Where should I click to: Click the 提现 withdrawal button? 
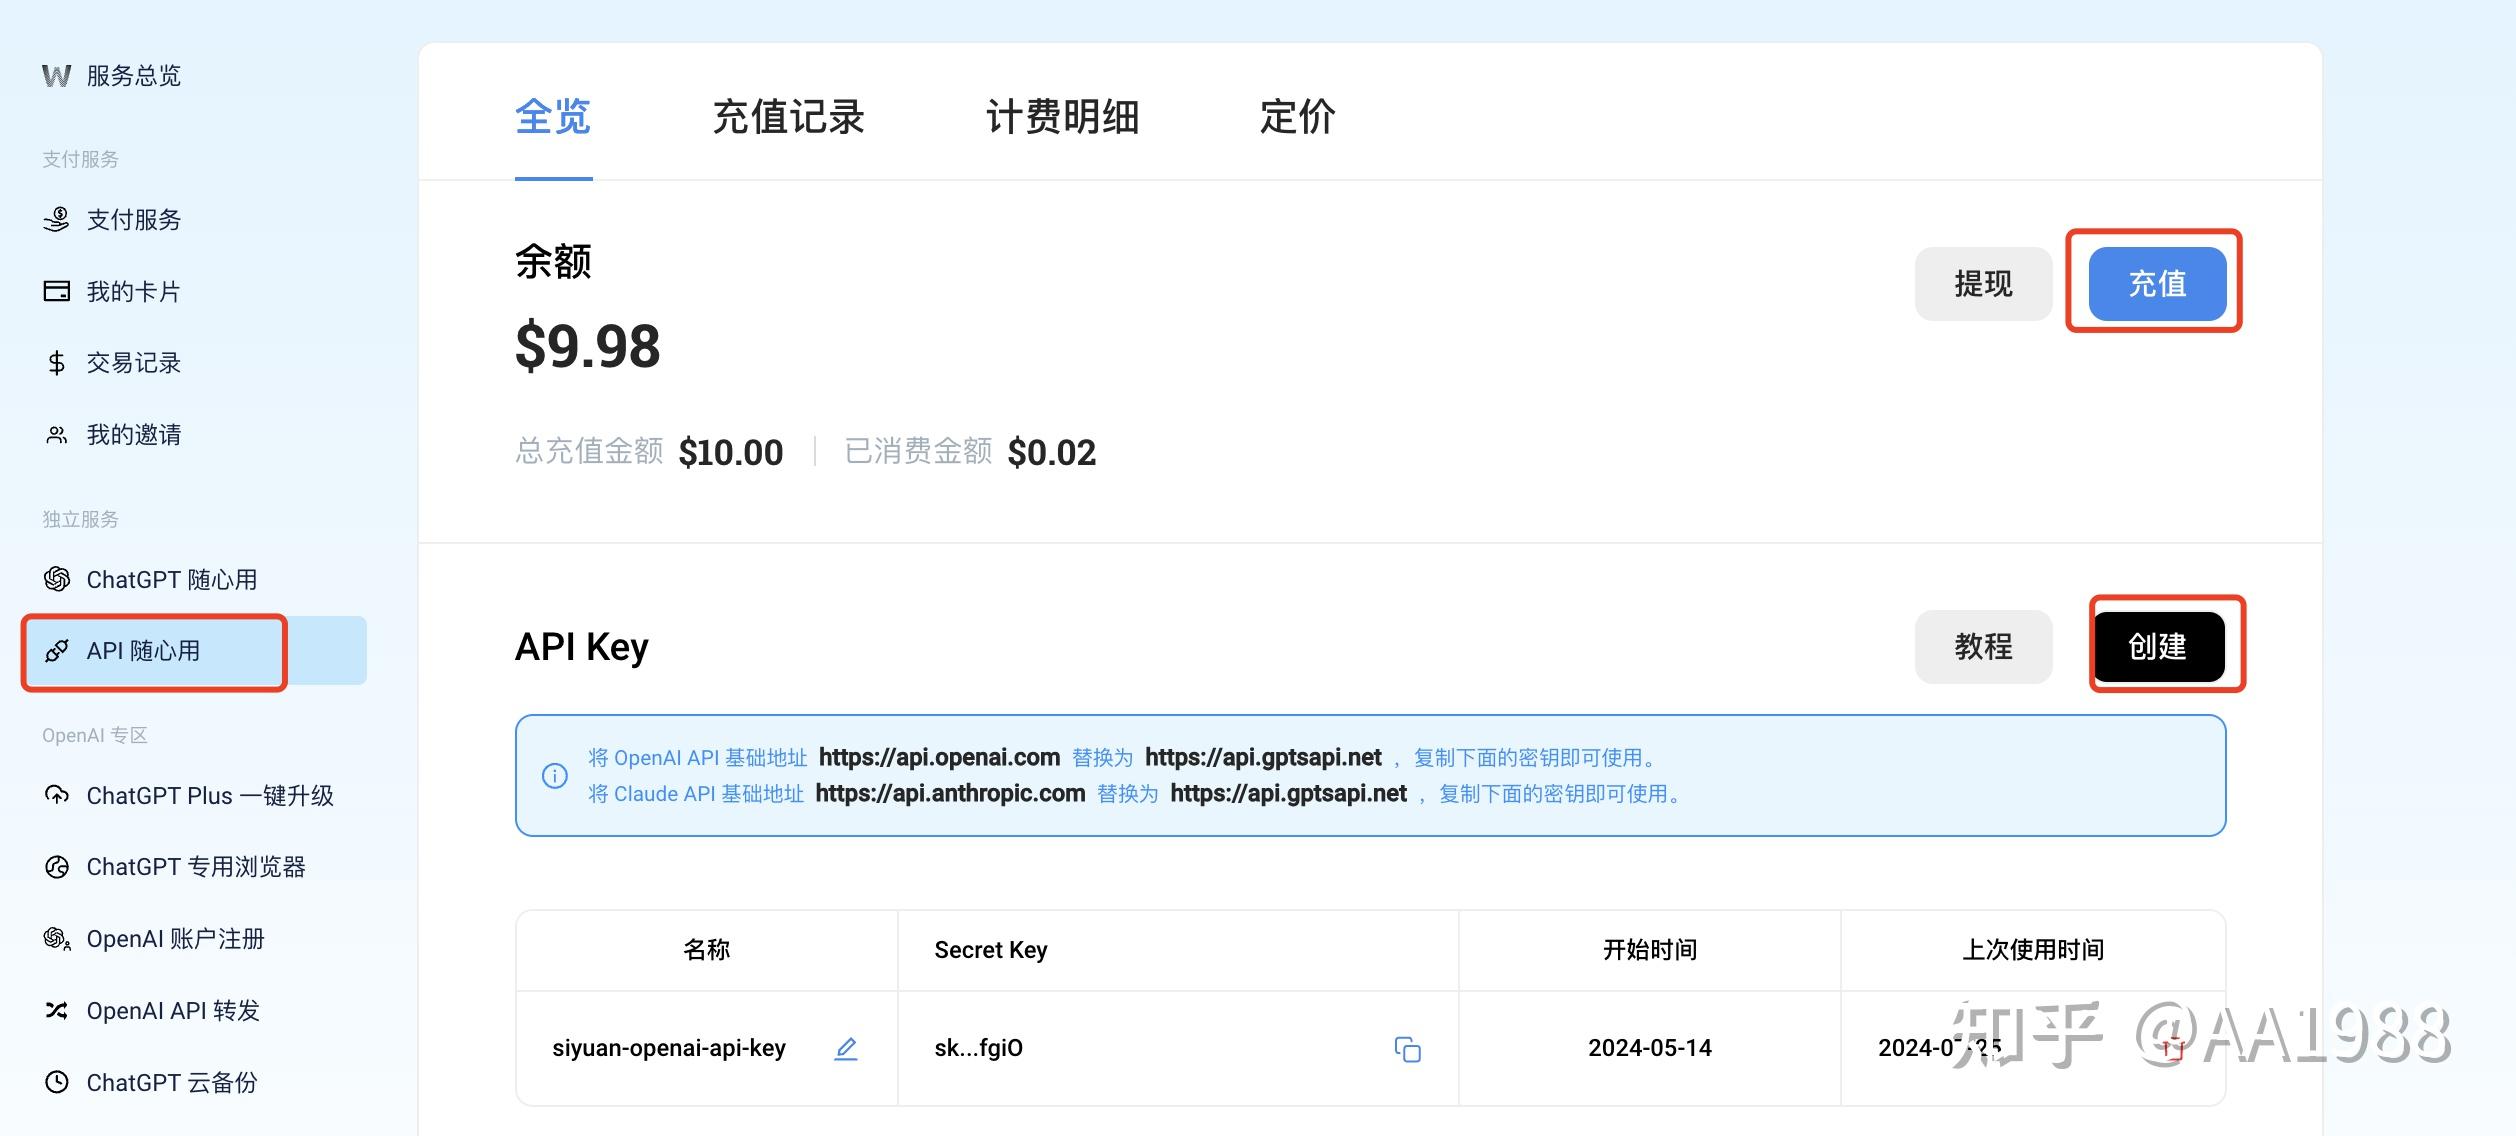point(1983,283)
